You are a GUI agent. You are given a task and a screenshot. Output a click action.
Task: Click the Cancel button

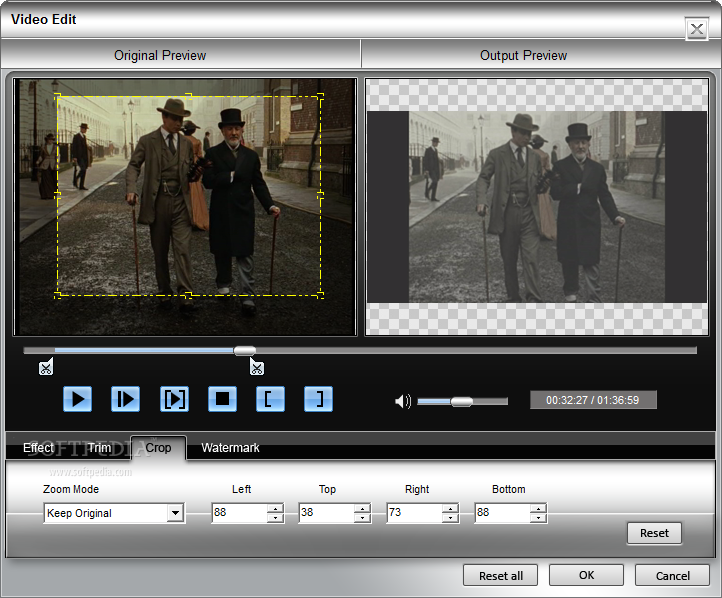pos(672,575)
